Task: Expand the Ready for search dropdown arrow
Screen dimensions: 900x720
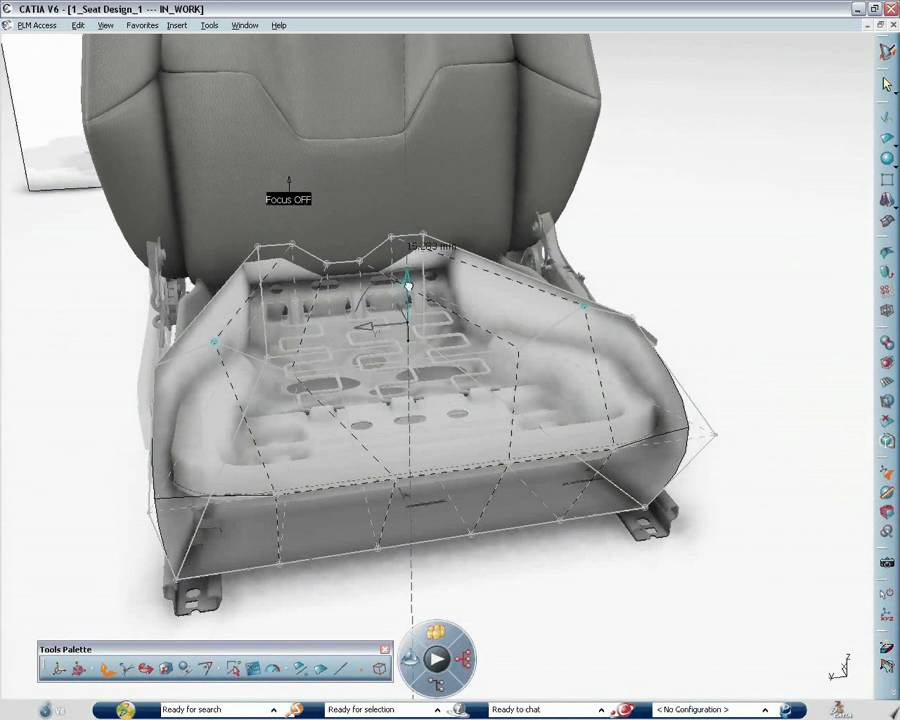Action: click(x=273, y=710)
